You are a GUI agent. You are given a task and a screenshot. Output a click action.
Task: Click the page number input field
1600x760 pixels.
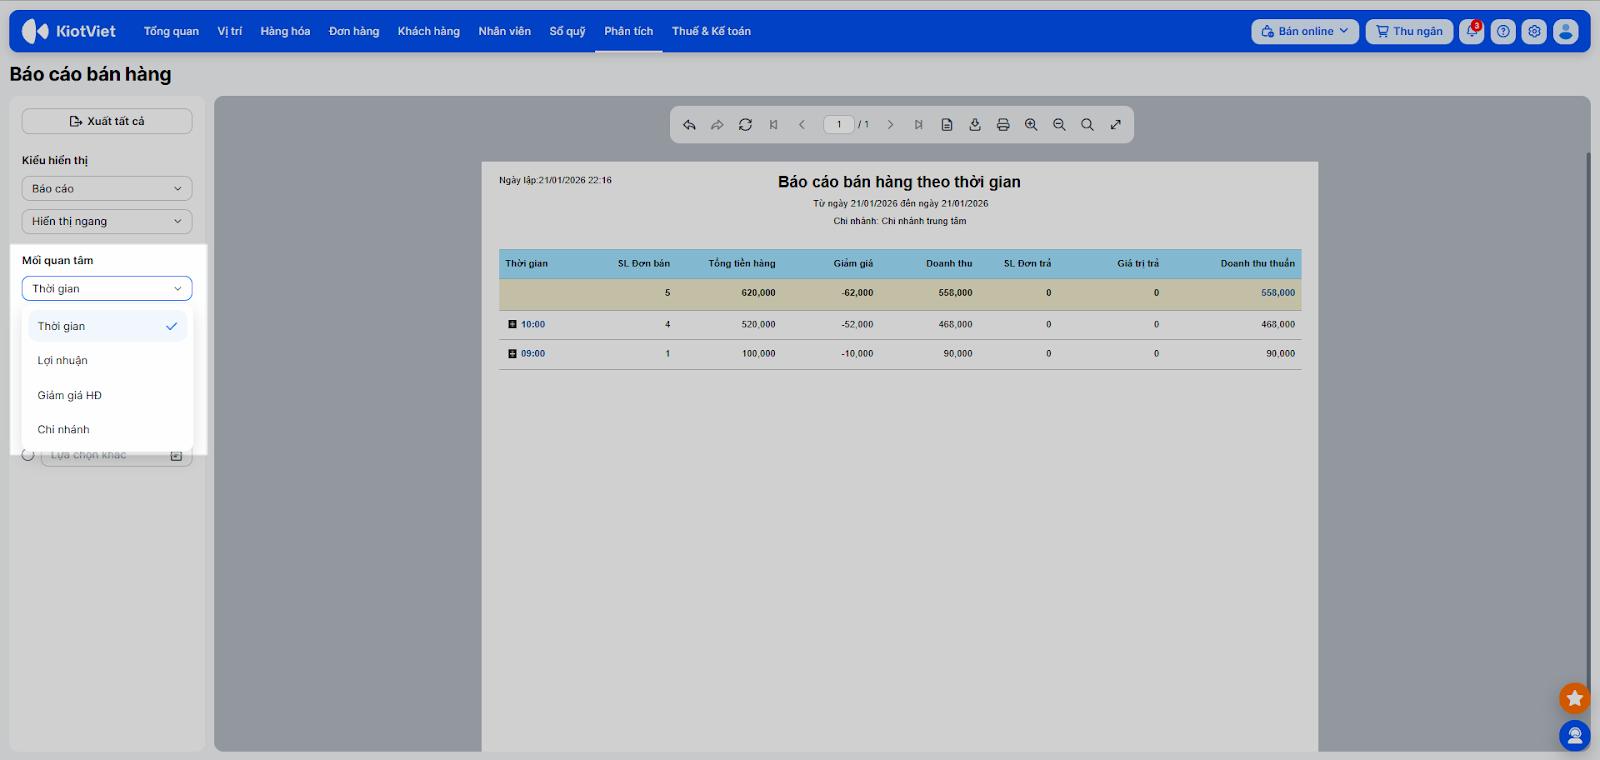click(838, 125)
